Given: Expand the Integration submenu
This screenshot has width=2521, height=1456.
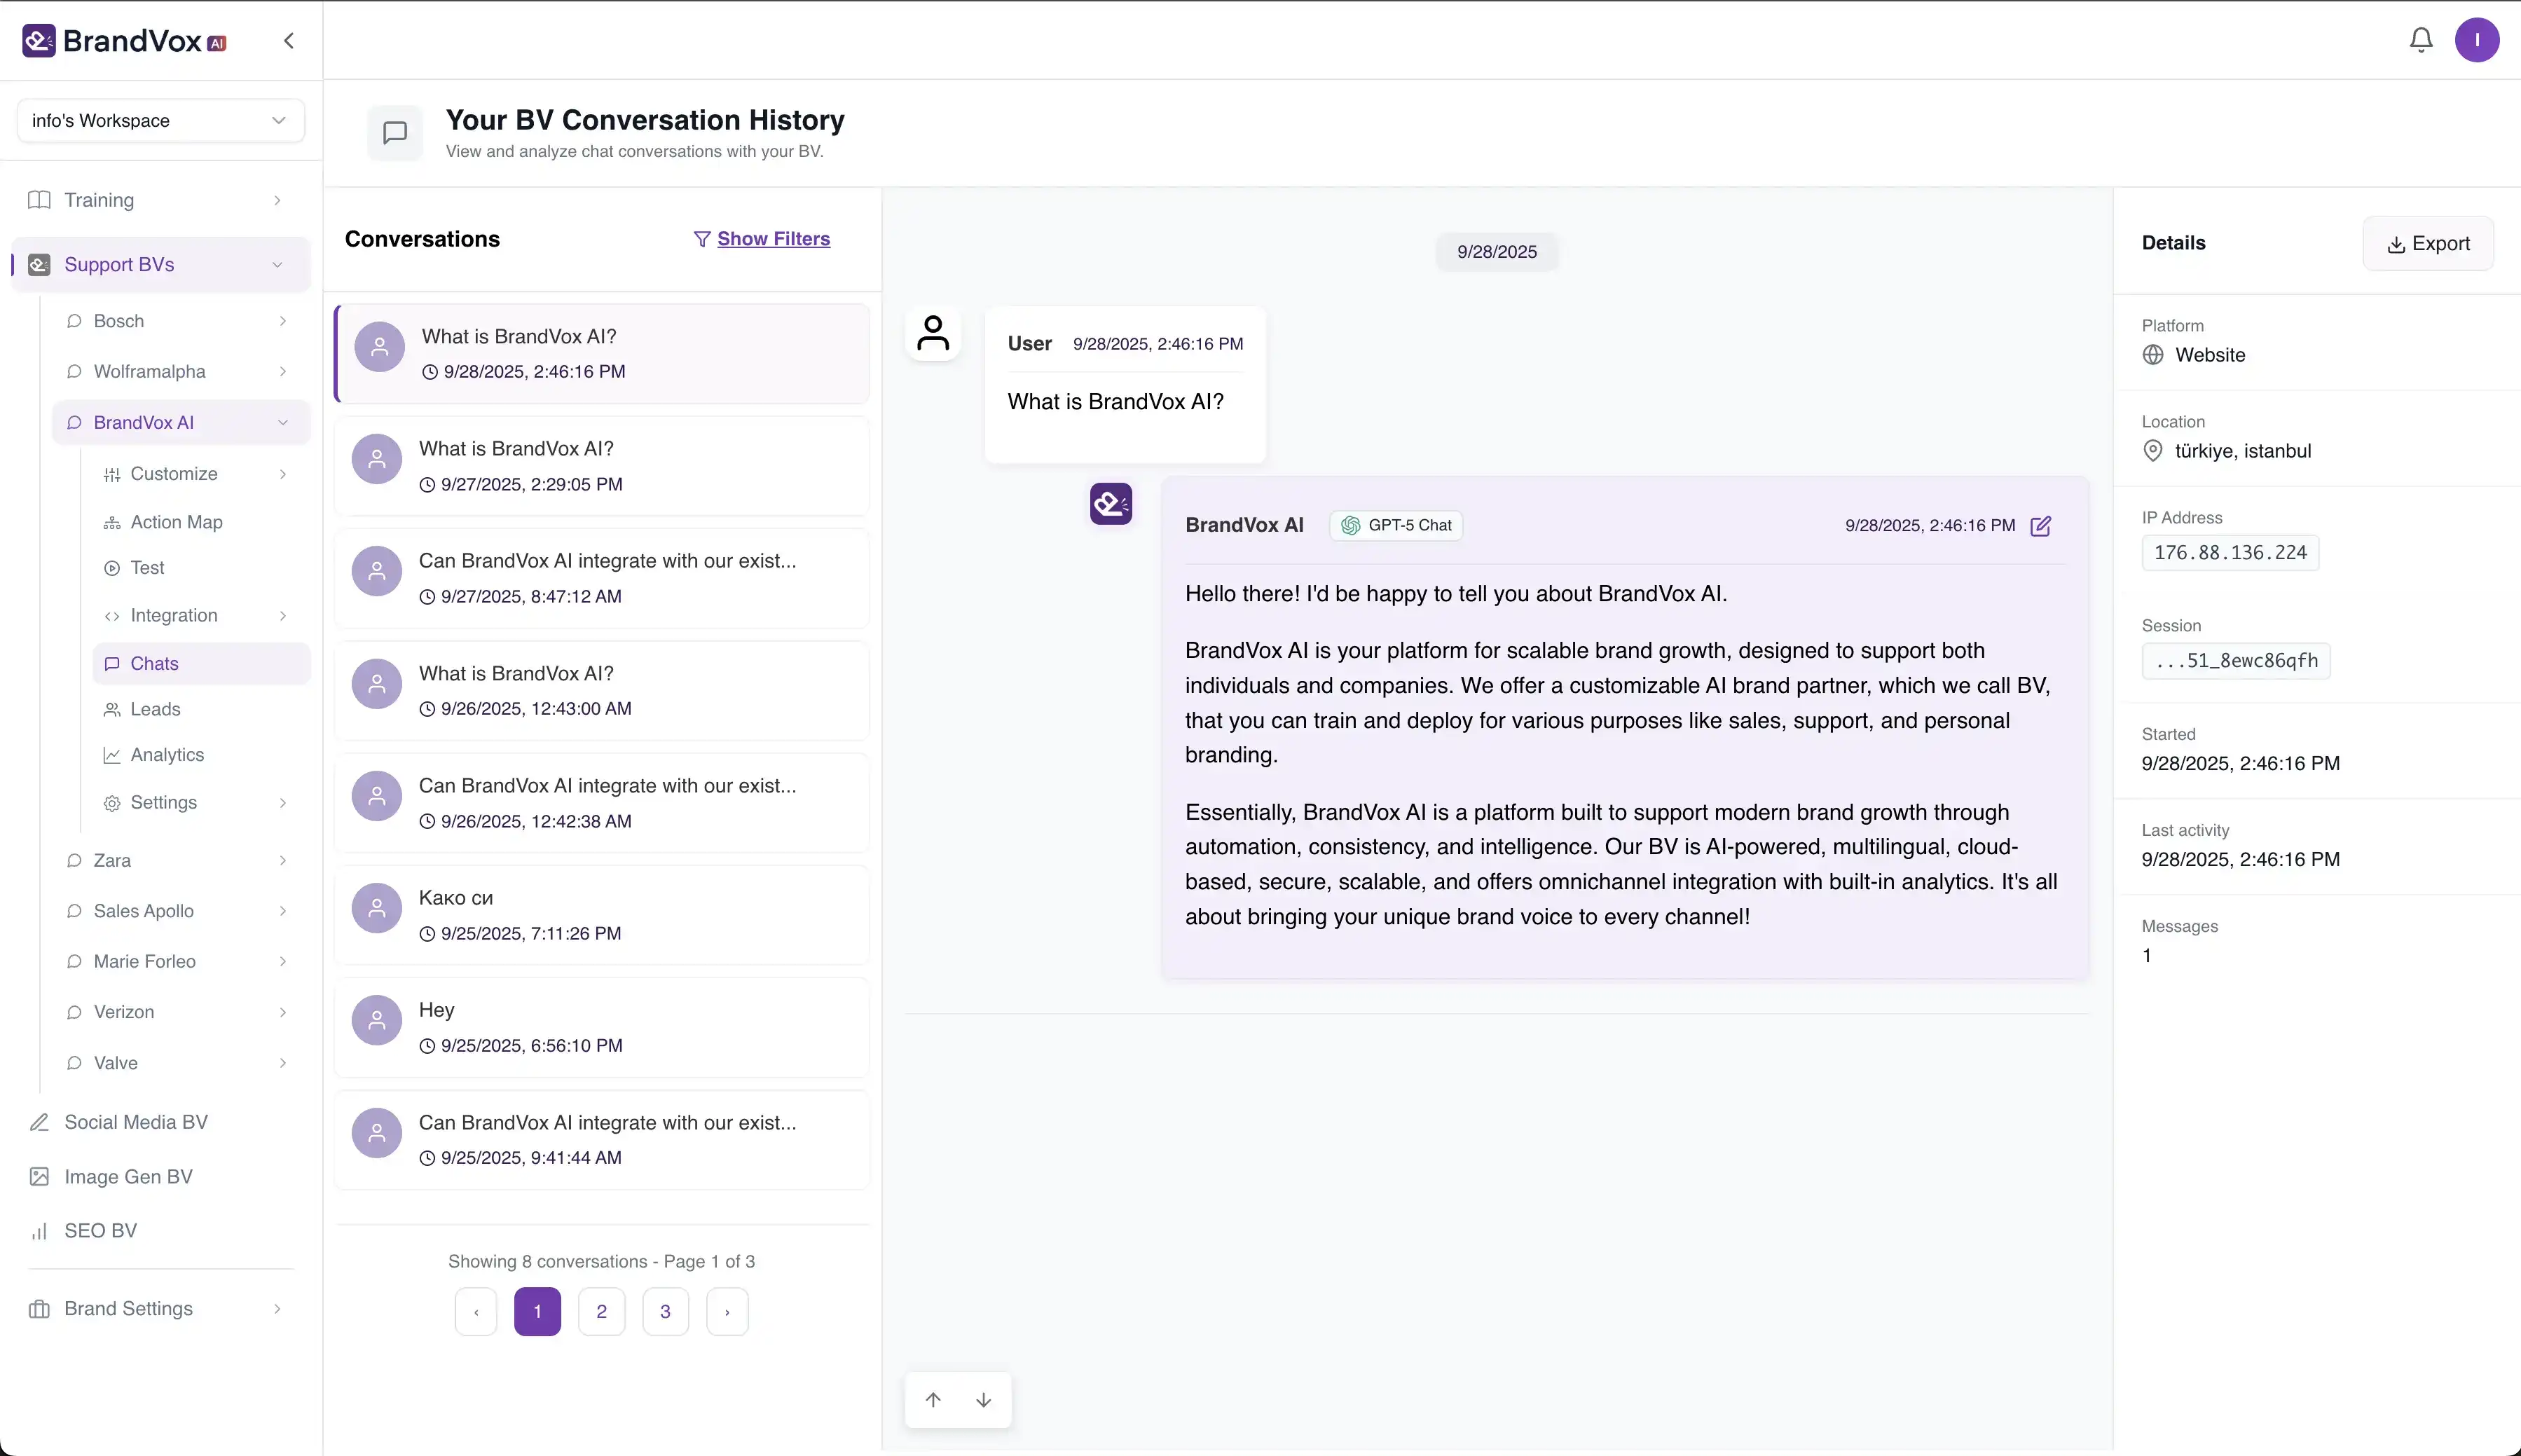Looking at the screenshot, I should coord(283,616).
